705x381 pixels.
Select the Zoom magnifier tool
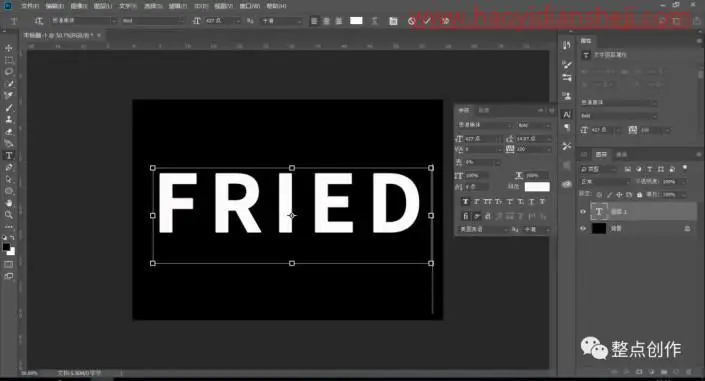[x=9, y=215]
